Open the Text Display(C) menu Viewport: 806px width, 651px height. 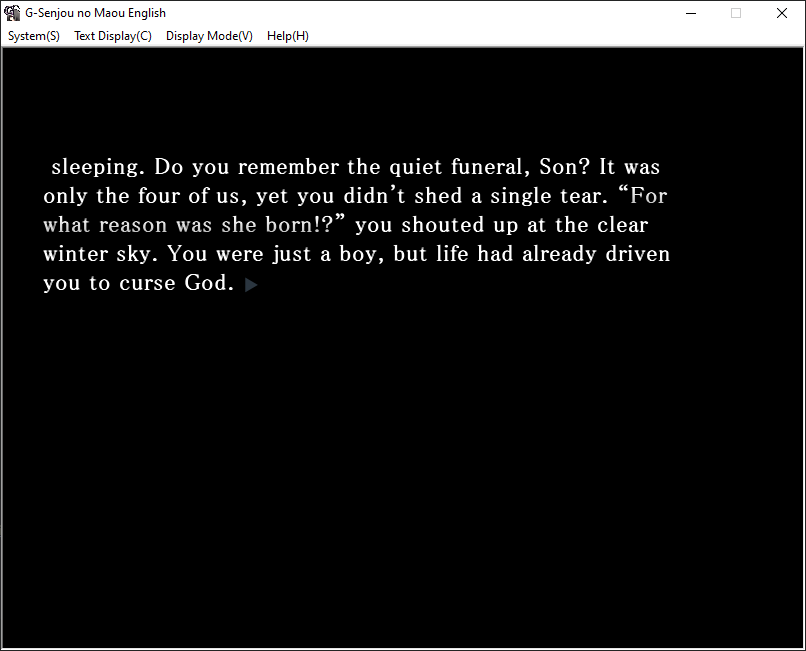point(113,36)
